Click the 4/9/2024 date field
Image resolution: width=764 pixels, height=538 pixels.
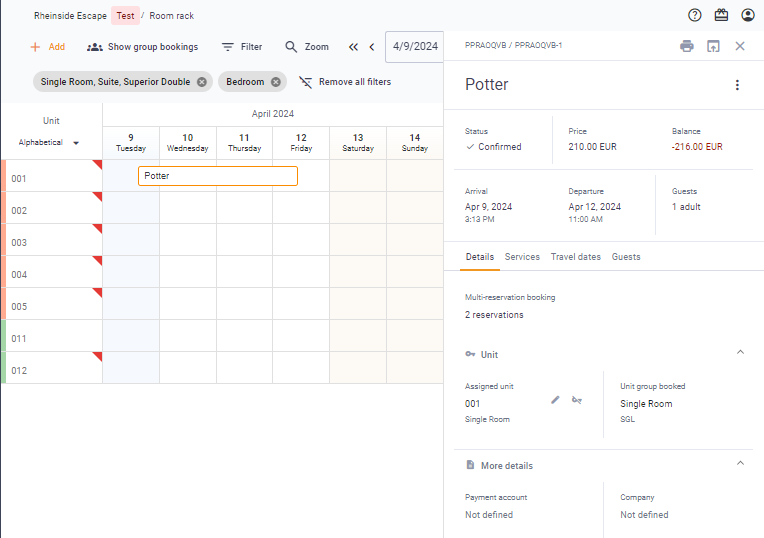pyautogui.click(x=414, y=47)
